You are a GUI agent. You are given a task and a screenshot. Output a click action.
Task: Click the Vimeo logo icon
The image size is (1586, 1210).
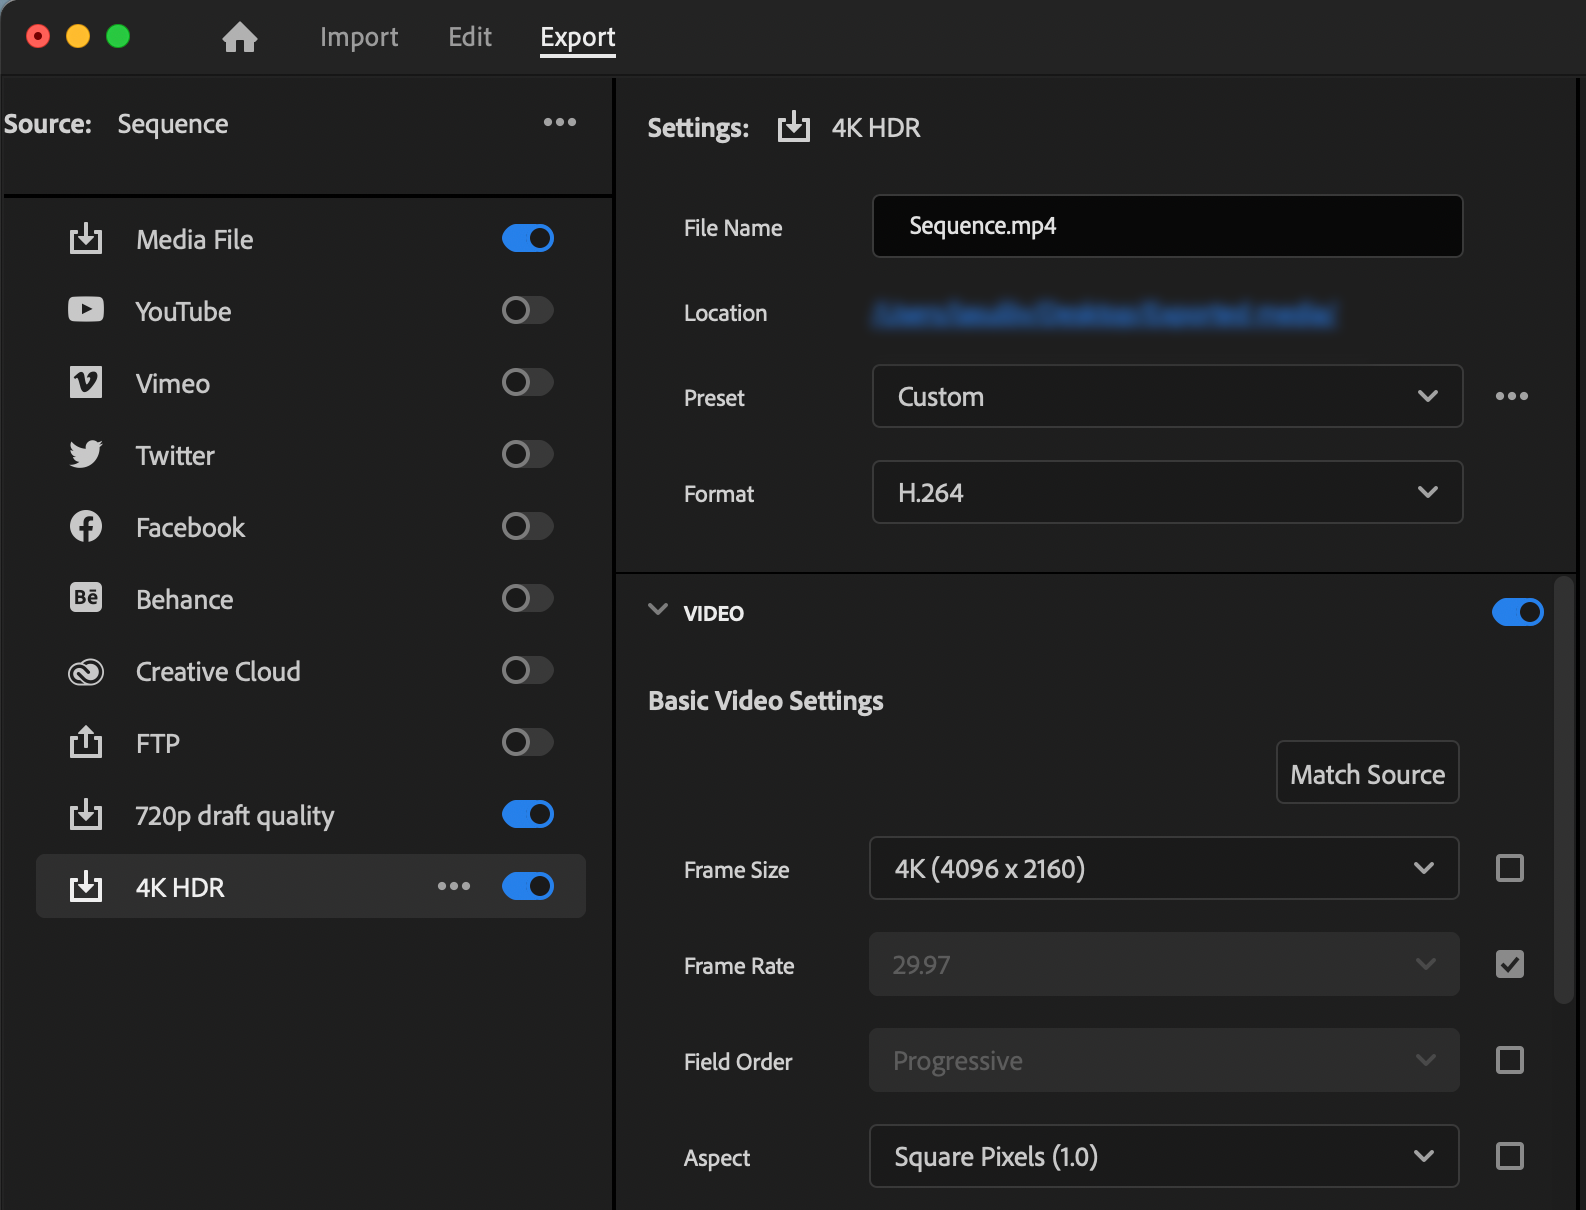tap(86, 382)
